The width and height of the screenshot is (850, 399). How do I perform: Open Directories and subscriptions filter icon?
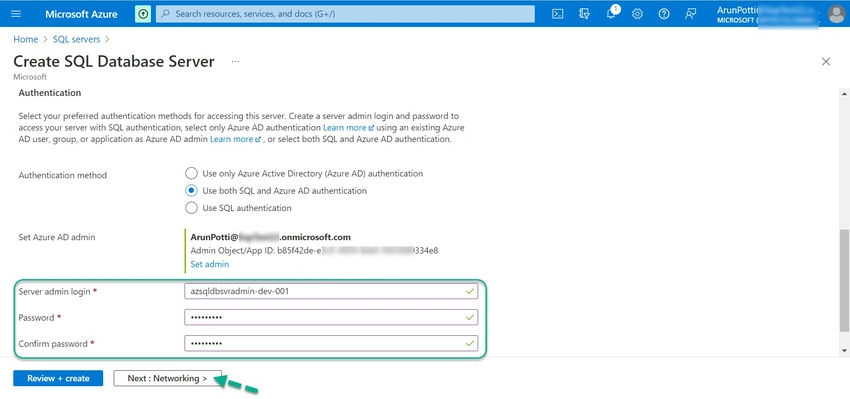(x=584, y=14)
